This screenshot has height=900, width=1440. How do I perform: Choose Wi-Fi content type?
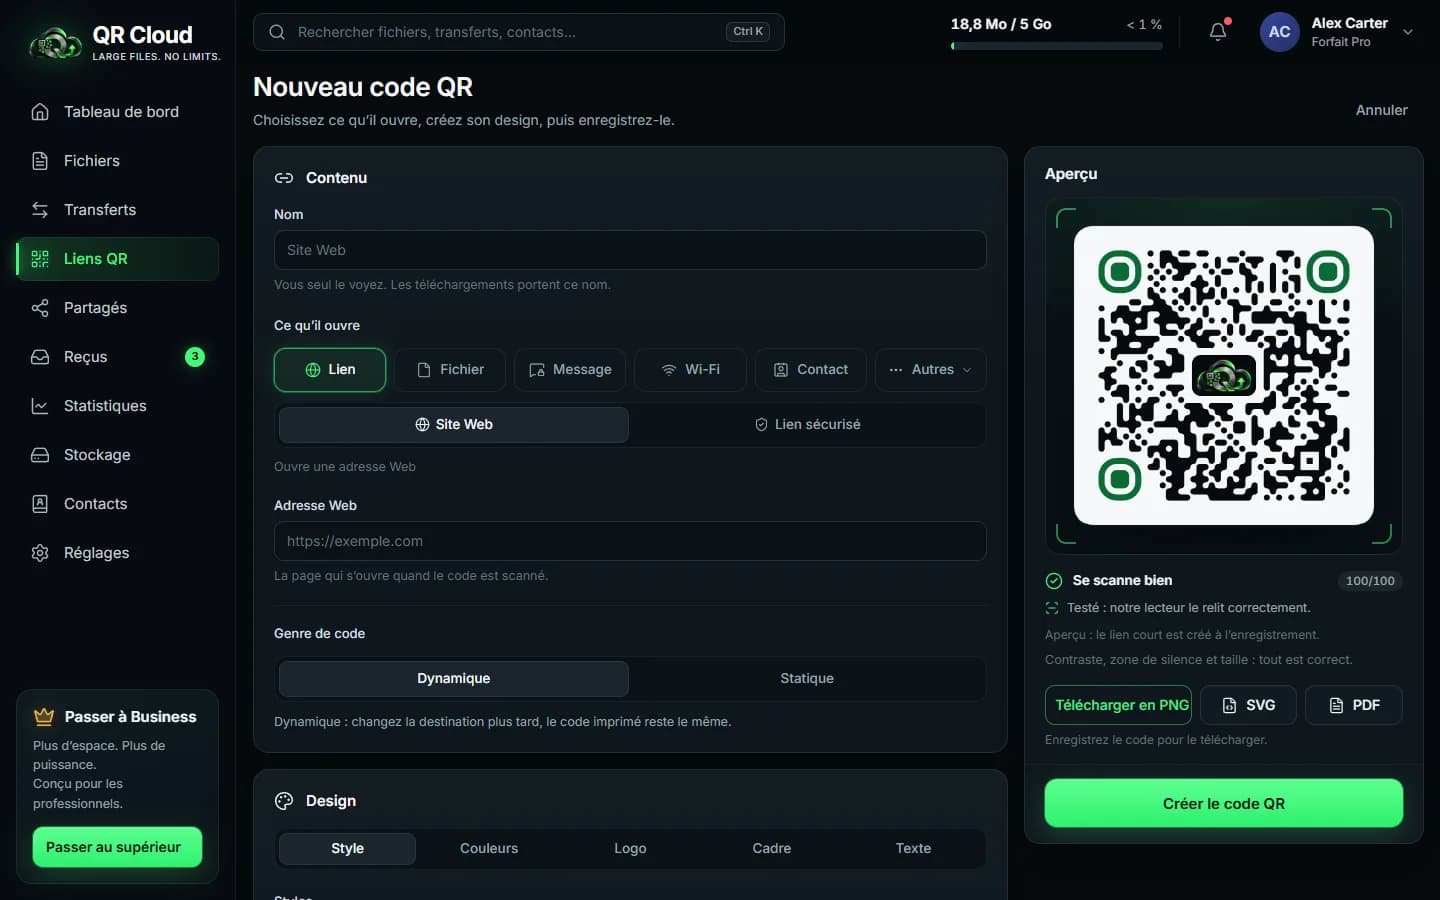690,370
